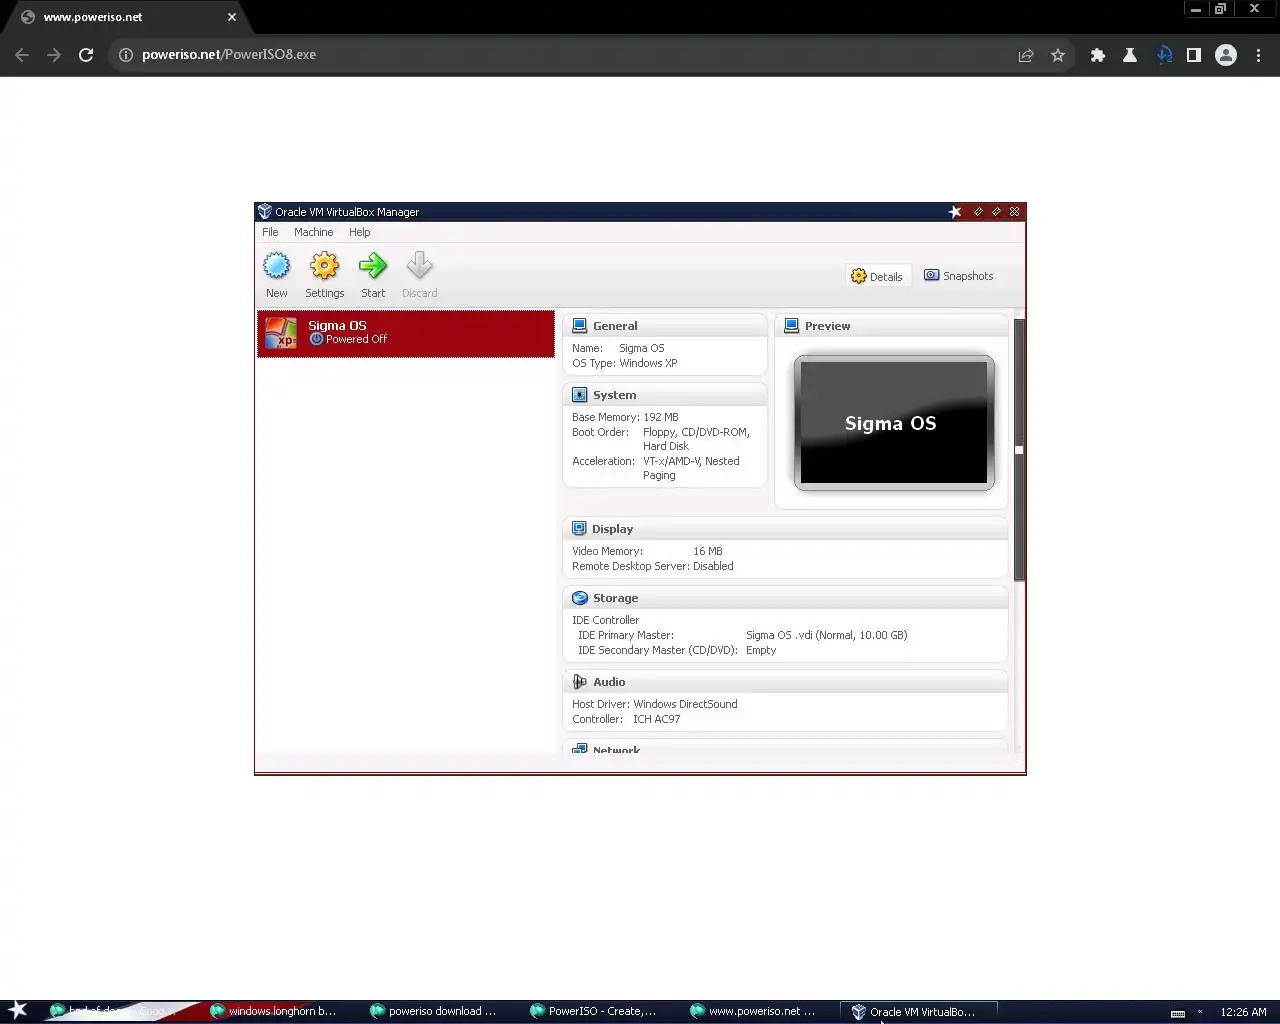Image resolution: width=1280 pixels, height=1024 pixels.
Task: Open the File menu in VirtualBox
Action: coord(270,232)
